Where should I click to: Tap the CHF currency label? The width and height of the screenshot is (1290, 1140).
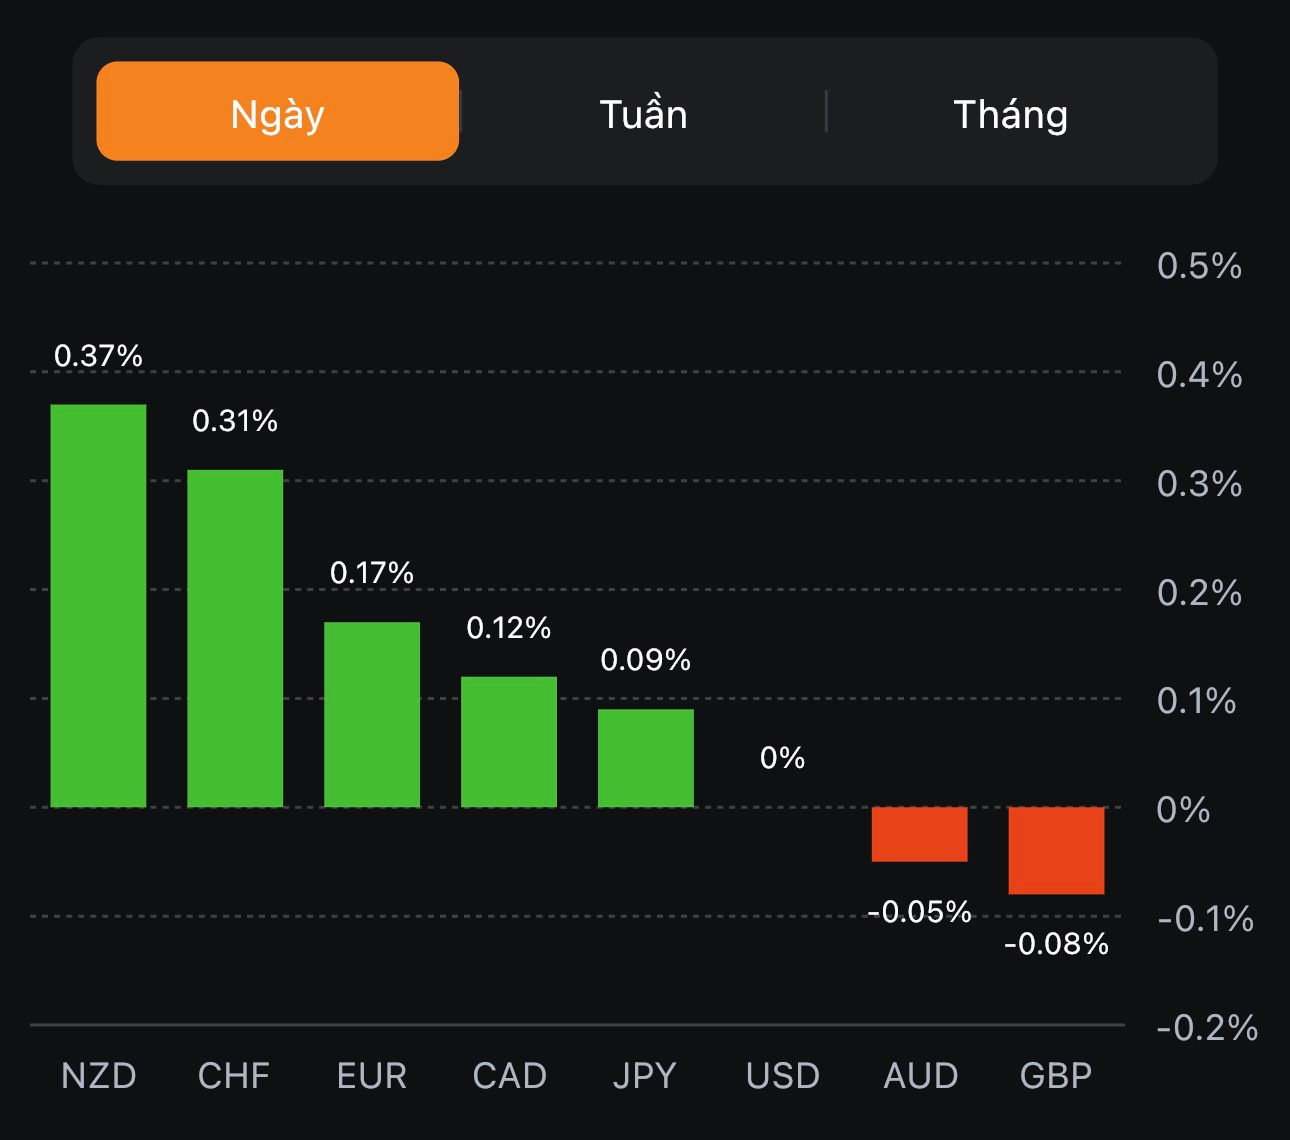[x=234, y=1076]
